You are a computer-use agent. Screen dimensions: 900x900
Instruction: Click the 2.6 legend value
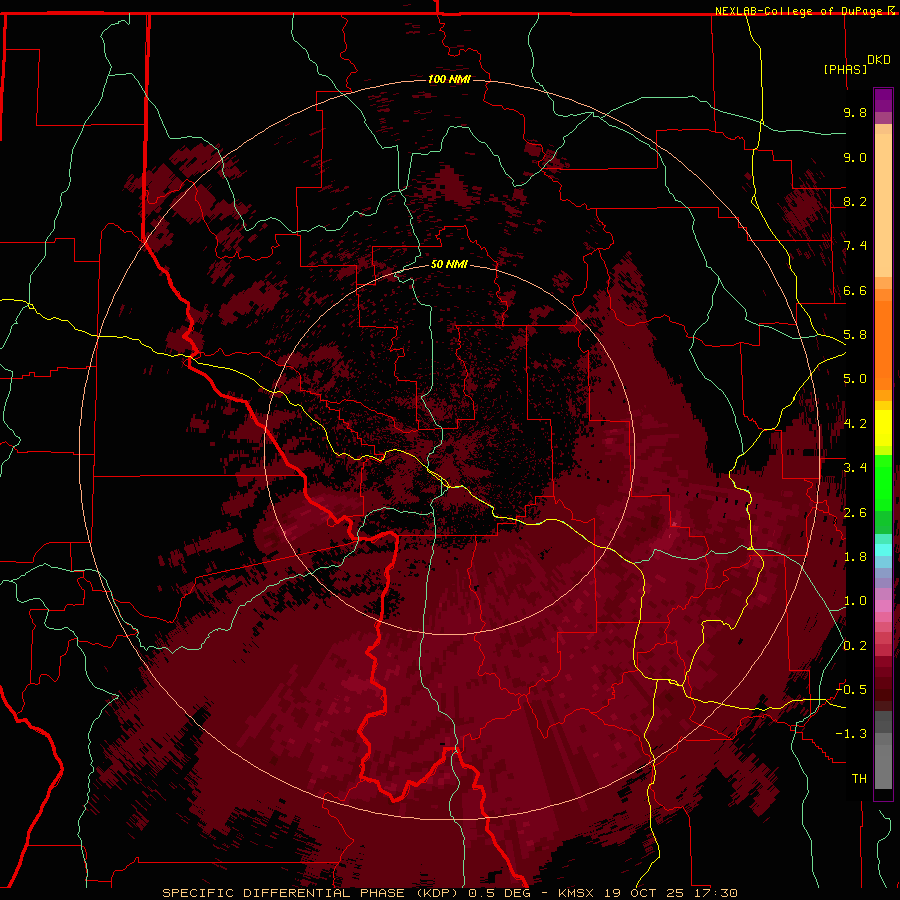tap(855, 513)
